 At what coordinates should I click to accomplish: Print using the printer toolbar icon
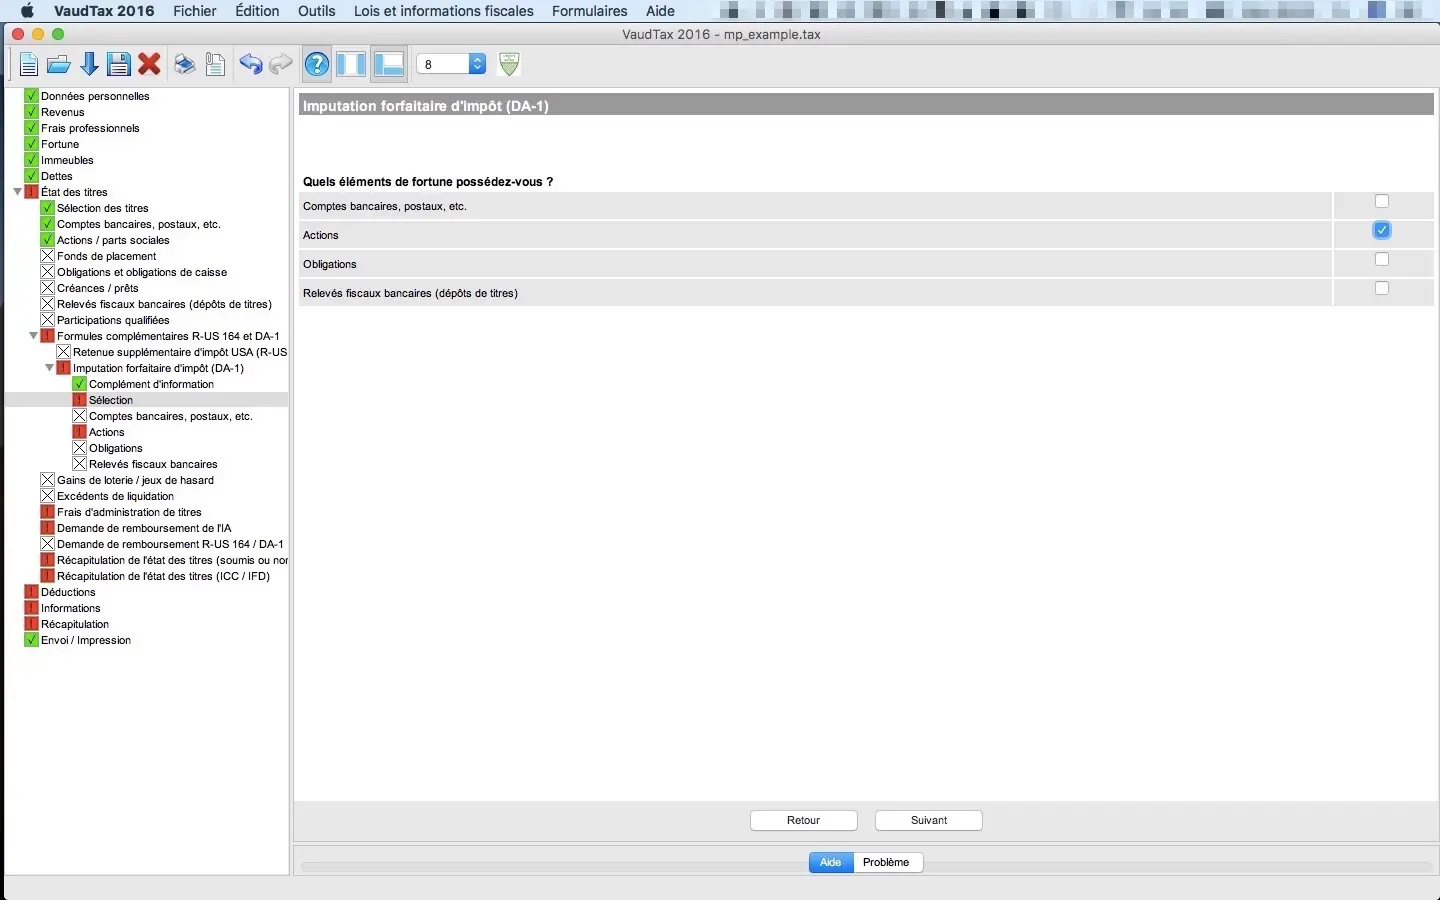(184, 65)
